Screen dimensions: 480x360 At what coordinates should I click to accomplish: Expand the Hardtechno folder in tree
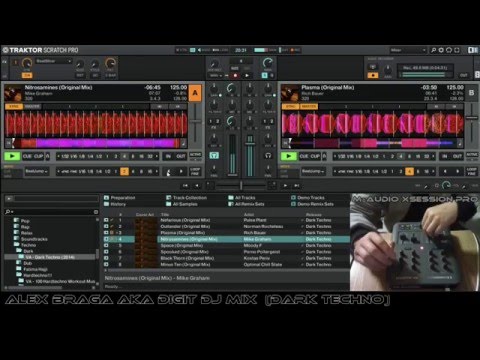point(35,275)
